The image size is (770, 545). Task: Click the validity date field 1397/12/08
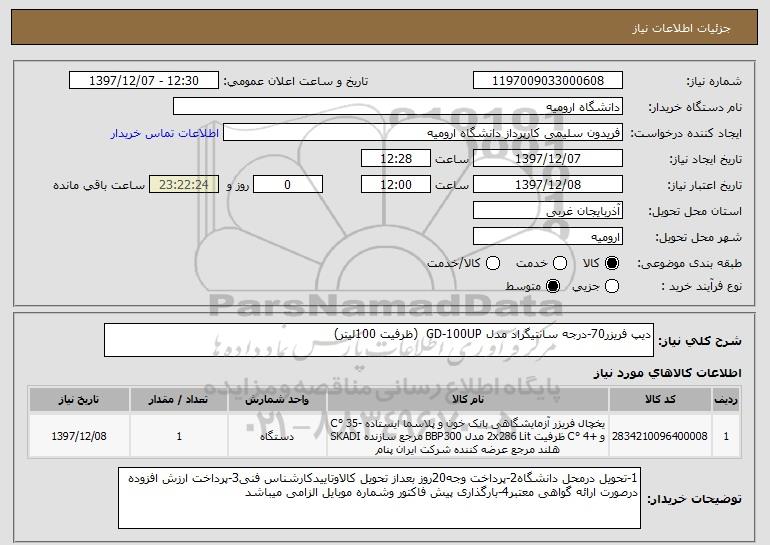pos(548,185)
